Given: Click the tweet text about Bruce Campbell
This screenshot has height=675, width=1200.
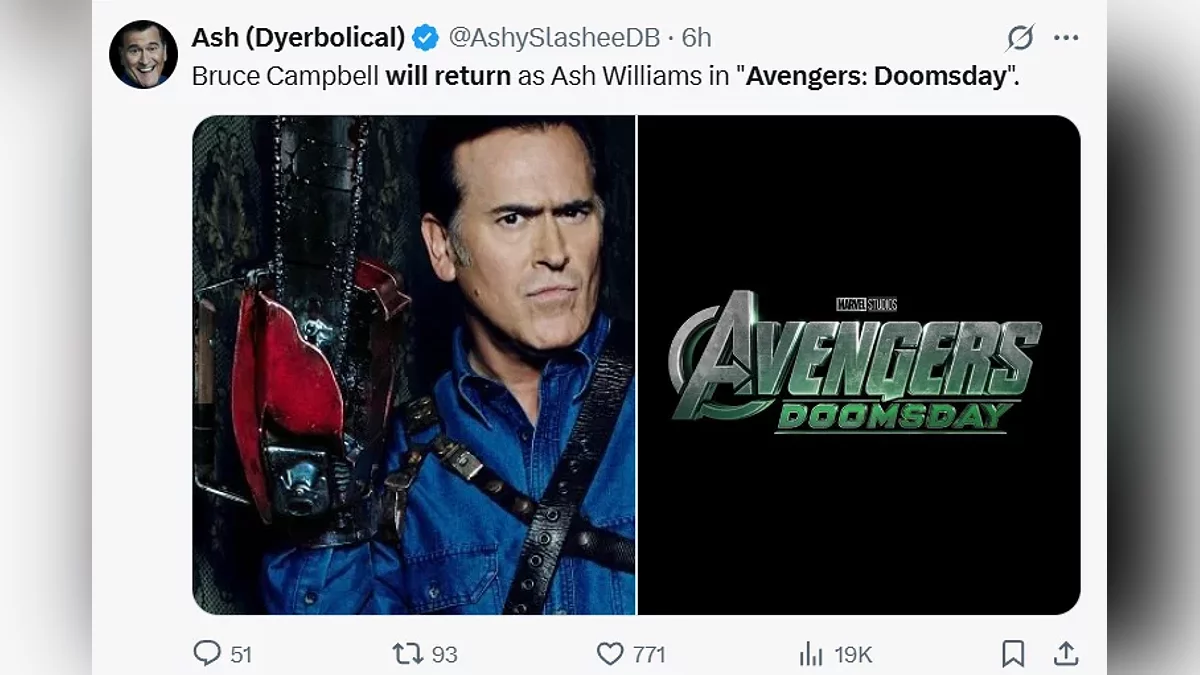Looking at the screenshot, I should click(x=605, y=76).
